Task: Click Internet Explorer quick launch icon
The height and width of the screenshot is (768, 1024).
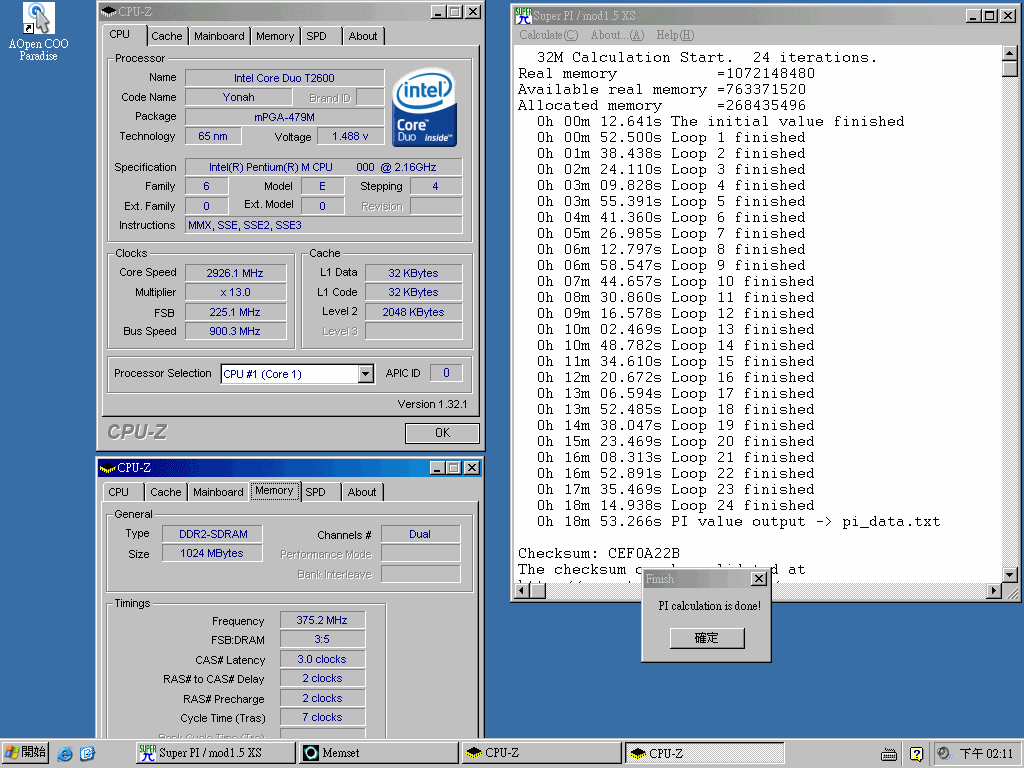Action: 65,753
